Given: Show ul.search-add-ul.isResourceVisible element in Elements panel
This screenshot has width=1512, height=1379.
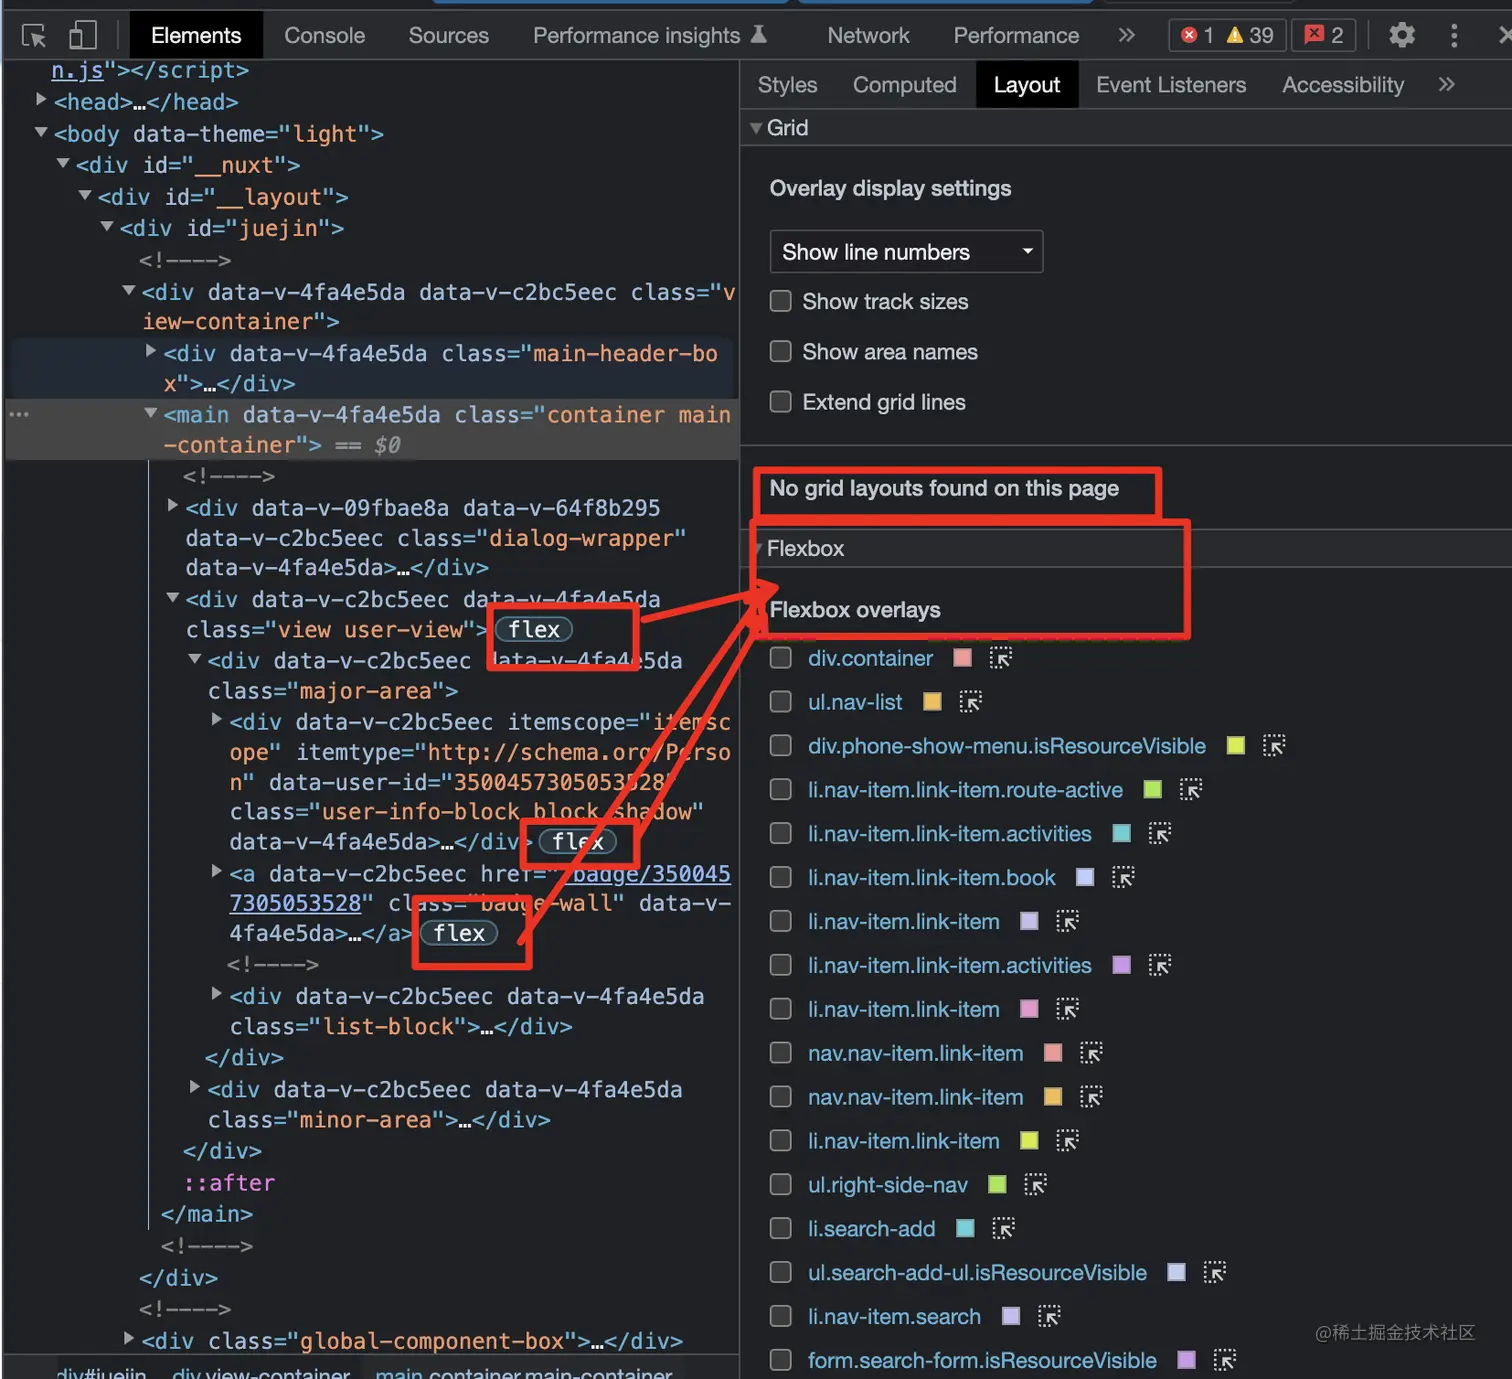Looking at the screenshot, I should point(1214,1273).
